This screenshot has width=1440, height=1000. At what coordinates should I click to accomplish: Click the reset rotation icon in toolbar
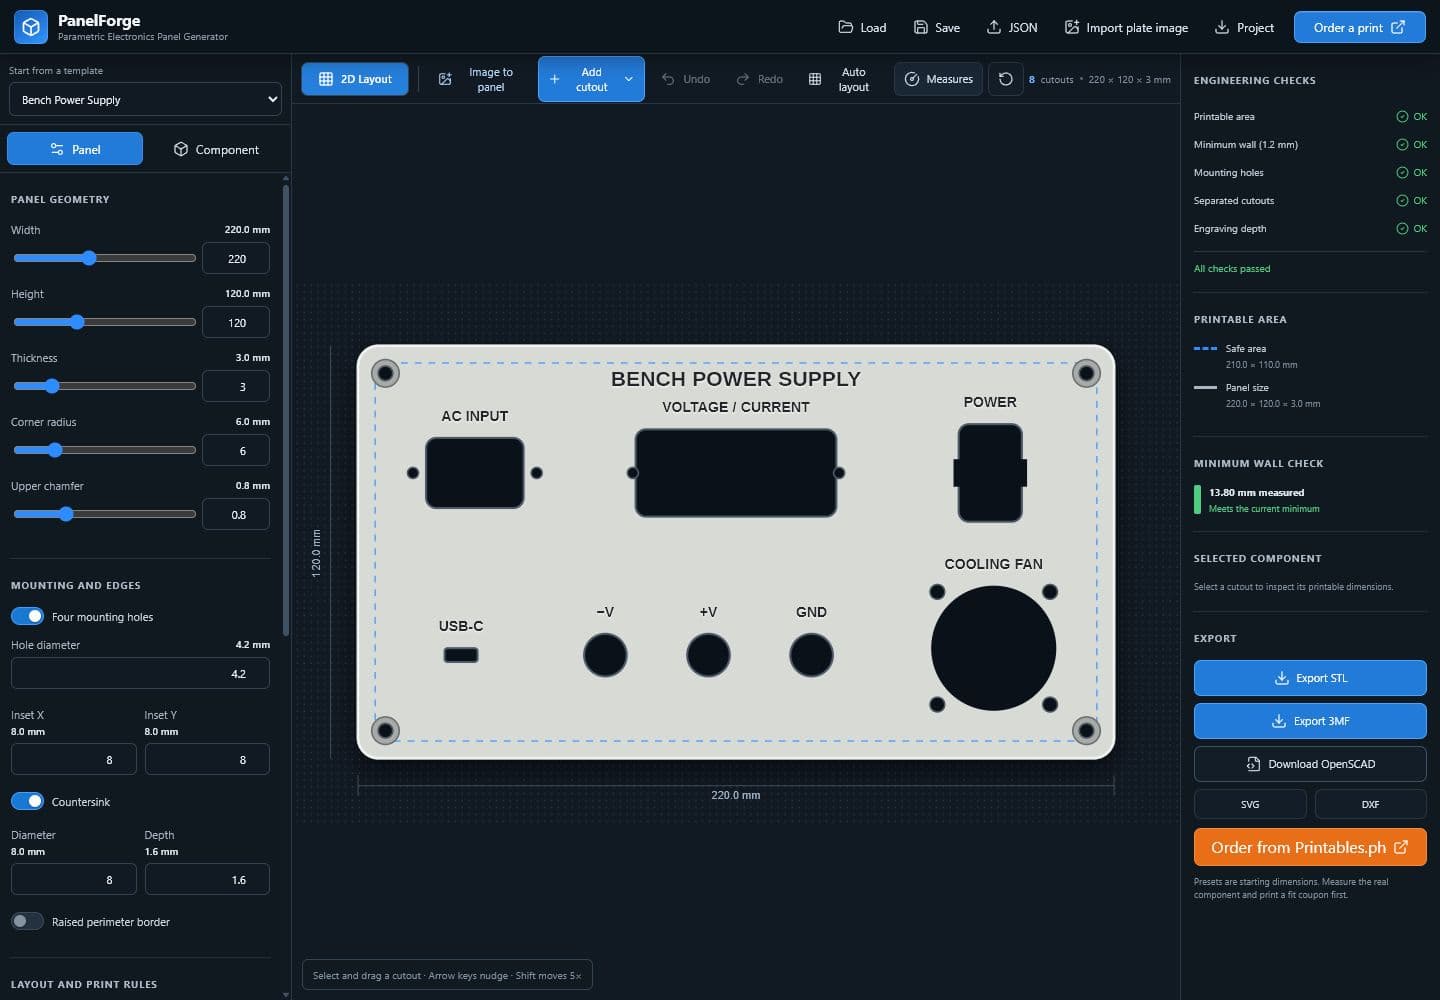[1006, 79]
